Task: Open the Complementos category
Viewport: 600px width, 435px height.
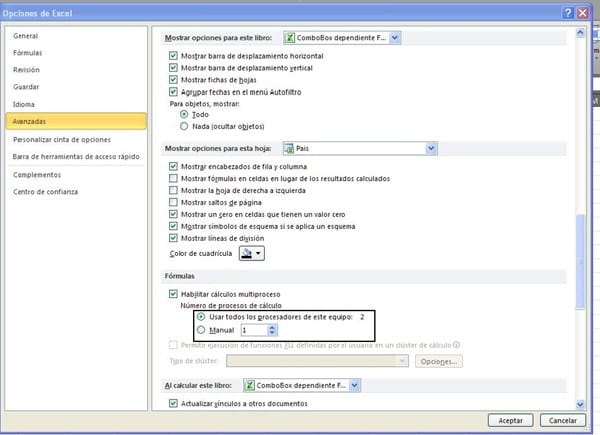Action: click(x=37, y=175)
